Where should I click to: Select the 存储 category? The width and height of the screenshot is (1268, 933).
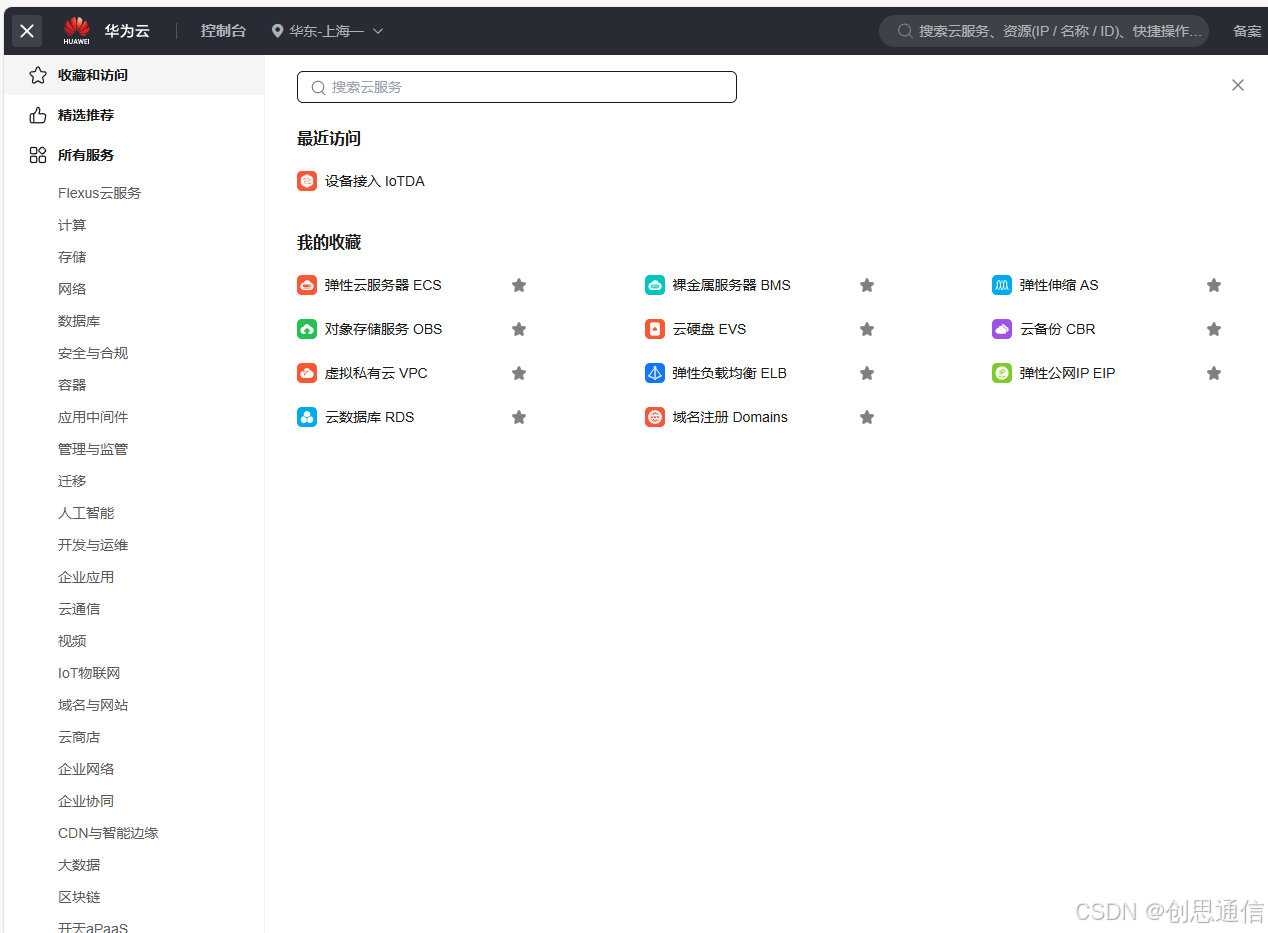click(x=72, y=257)
